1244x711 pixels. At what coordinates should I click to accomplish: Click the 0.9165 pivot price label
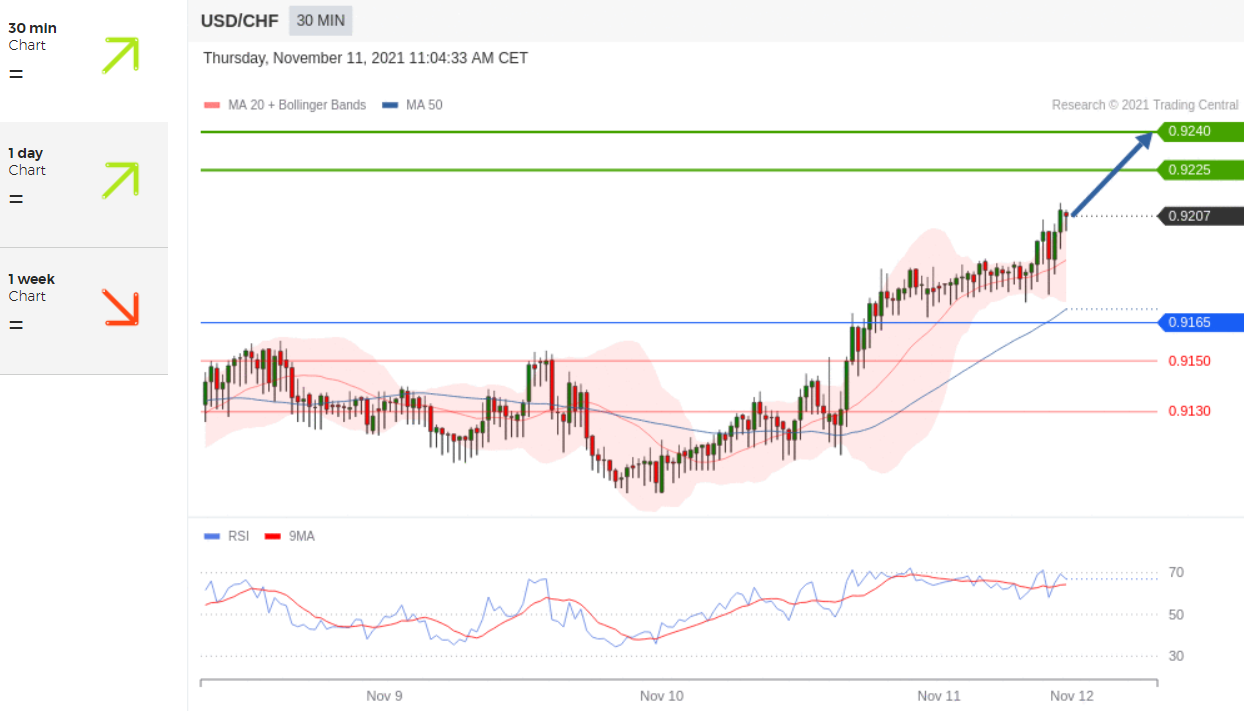click(1200, 322)
